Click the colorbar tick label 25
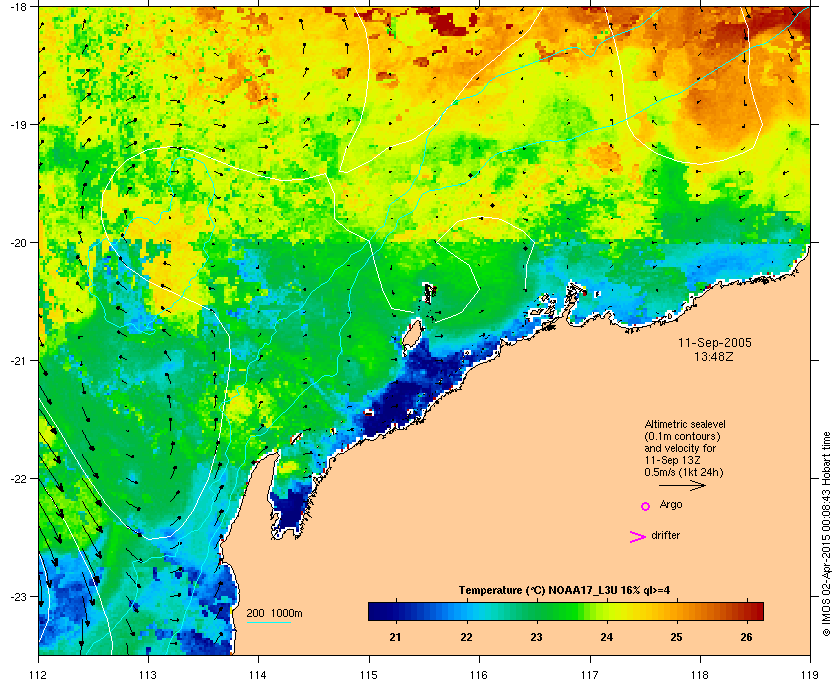 click(x=677, y=637)
